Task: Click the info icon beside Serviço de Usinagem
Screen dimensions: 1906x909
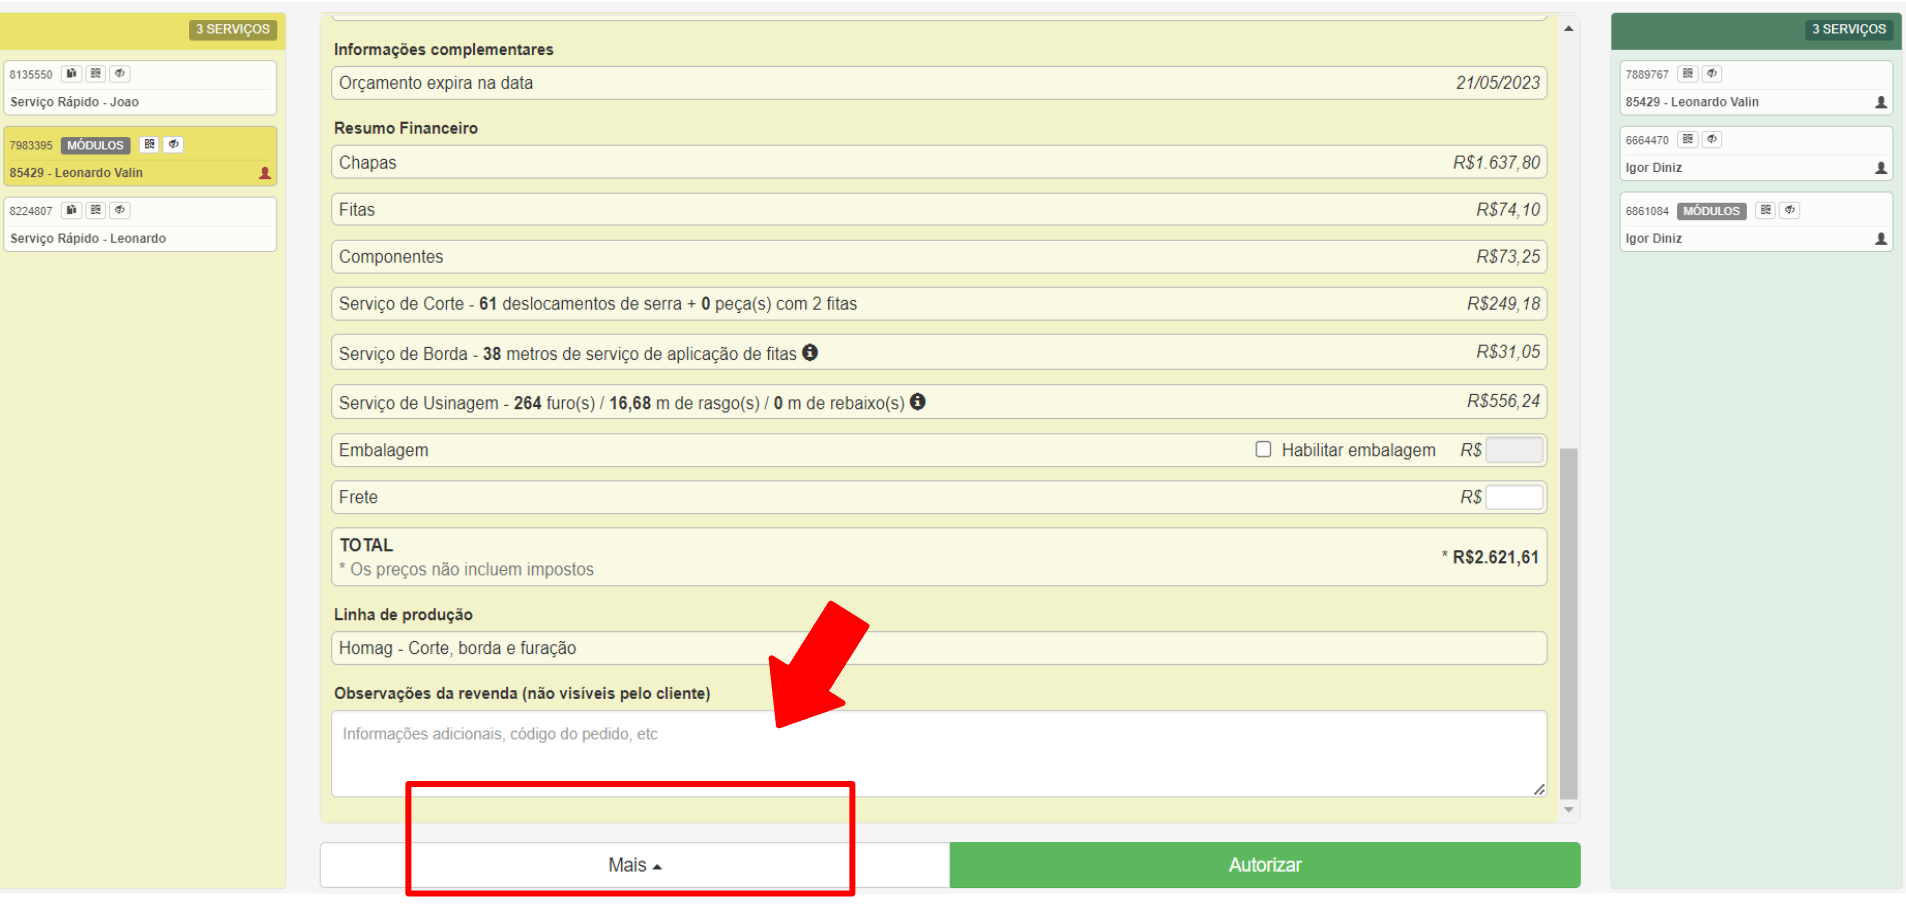Action: pos(918,401)
